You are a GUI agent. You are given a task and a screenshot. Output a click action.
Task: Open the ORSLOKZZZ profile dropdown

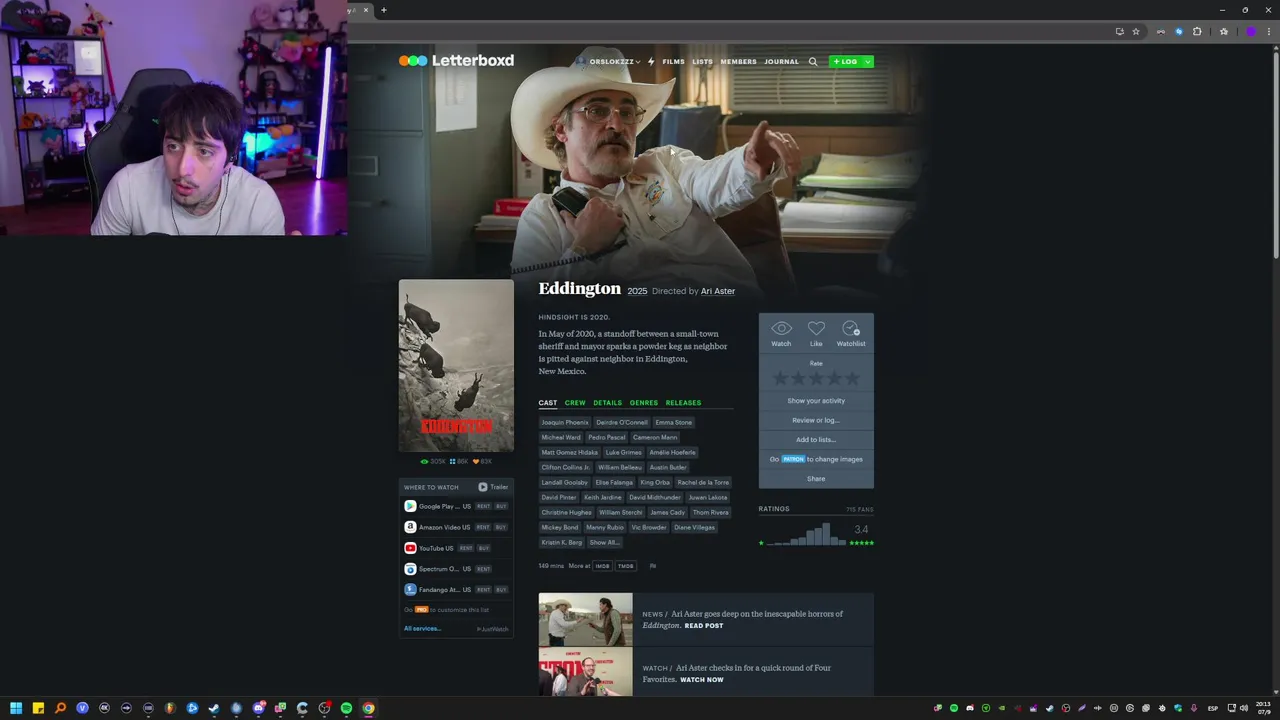coord(608,62)
